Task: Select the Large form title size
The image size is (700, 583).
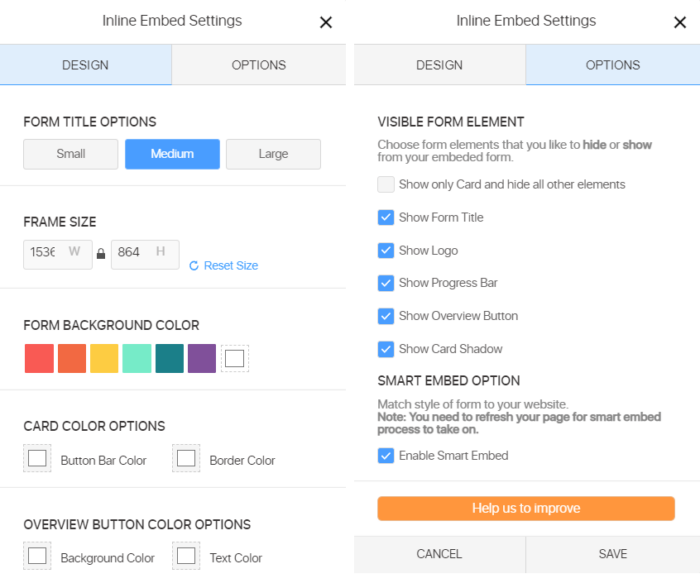Action: point(273,154)
